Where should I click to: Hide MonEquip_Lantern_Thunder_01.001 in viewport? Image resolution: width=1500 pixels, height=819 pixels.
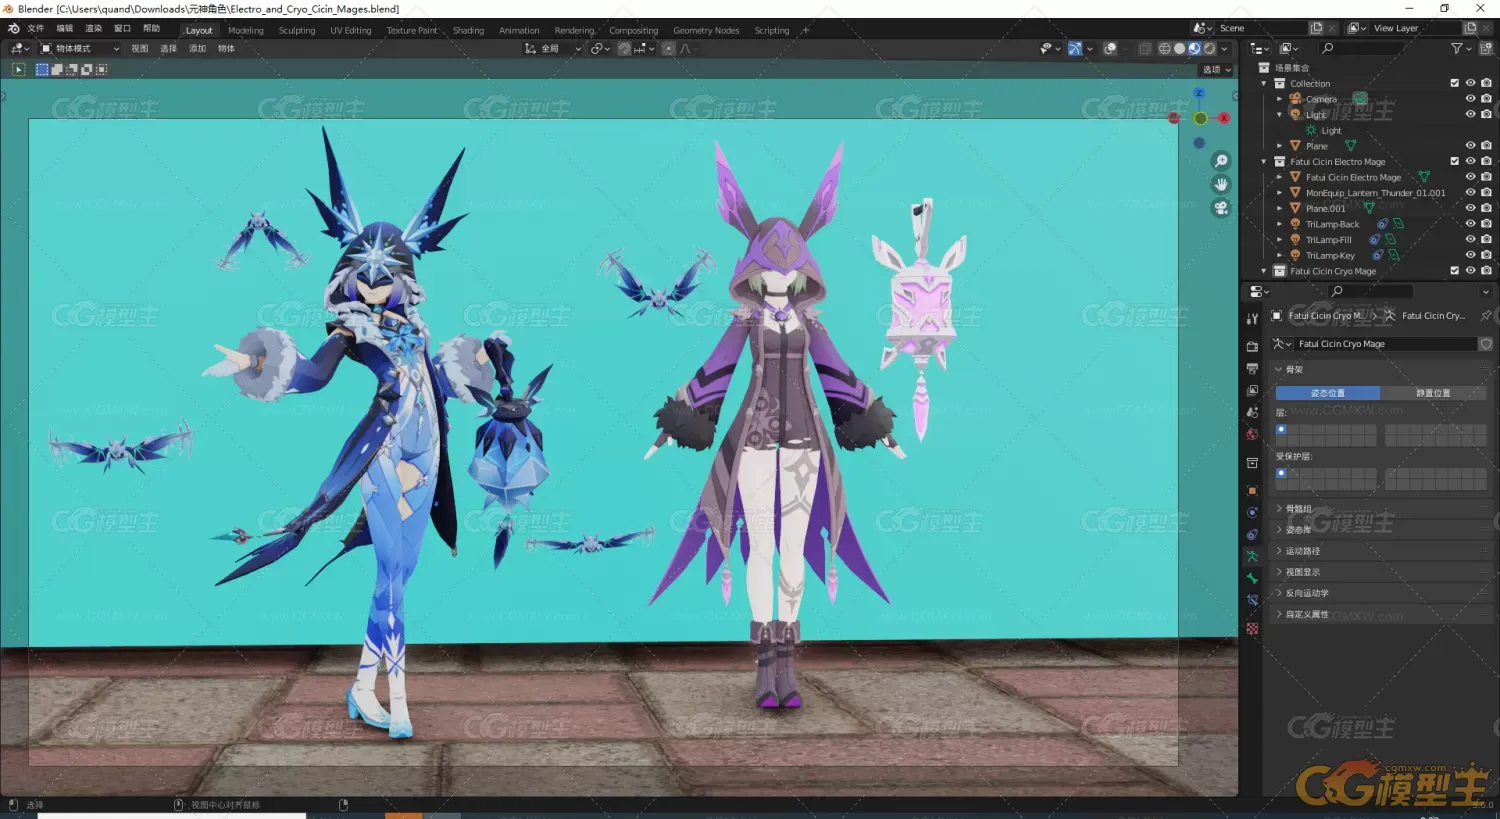click(1470, 193)
